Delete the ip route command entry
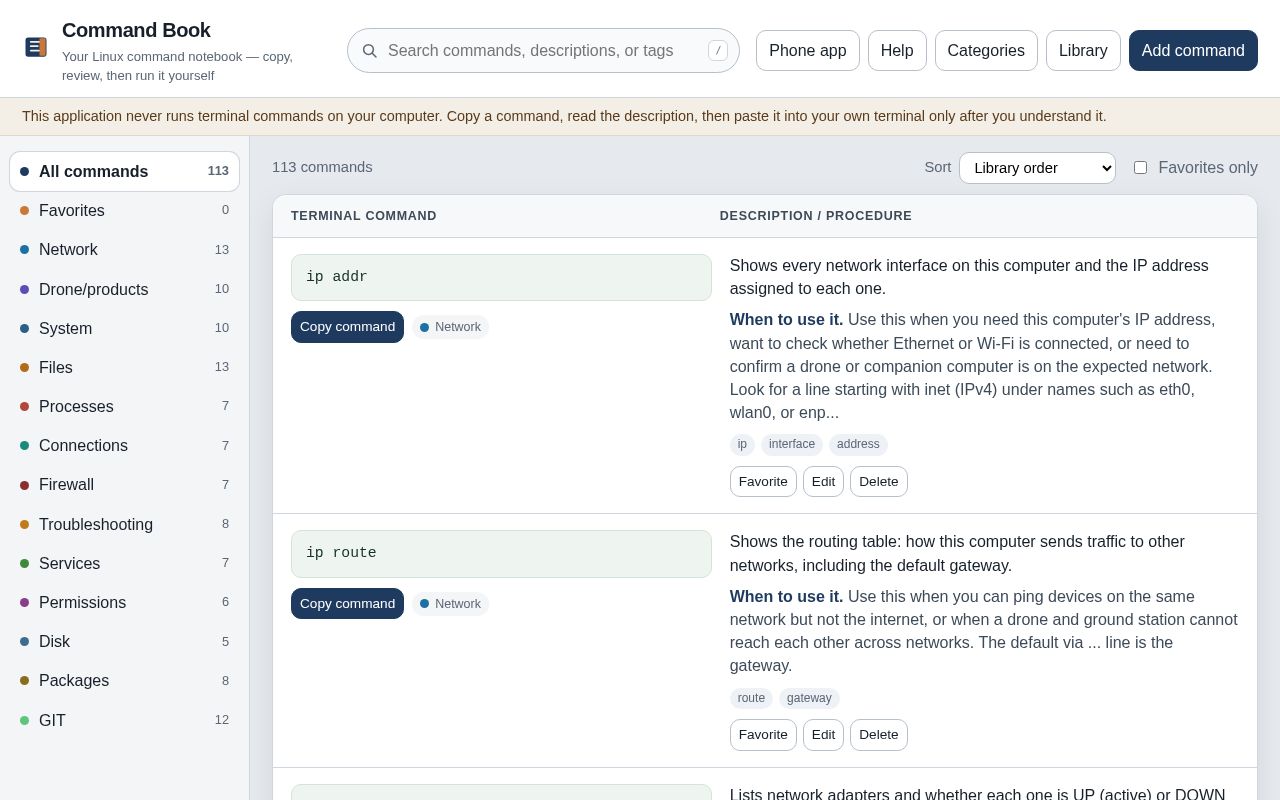This screenshot has width=1280, height=800. coord(879,735)
